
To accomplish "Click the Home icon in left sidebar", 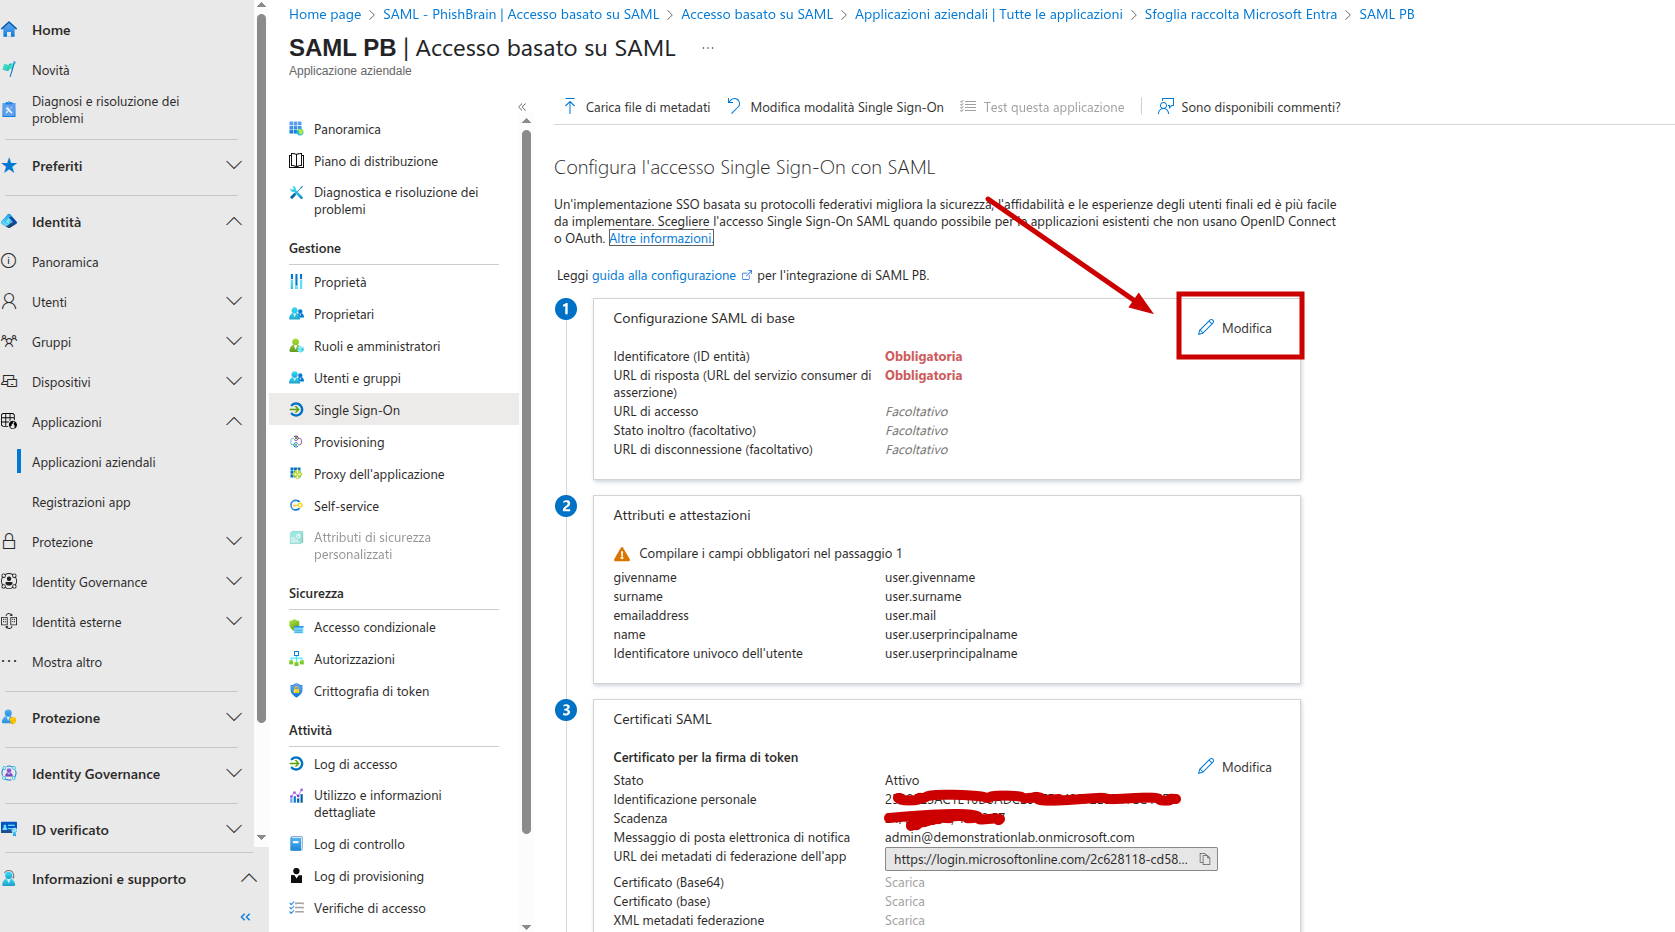I will click(9, 30).
